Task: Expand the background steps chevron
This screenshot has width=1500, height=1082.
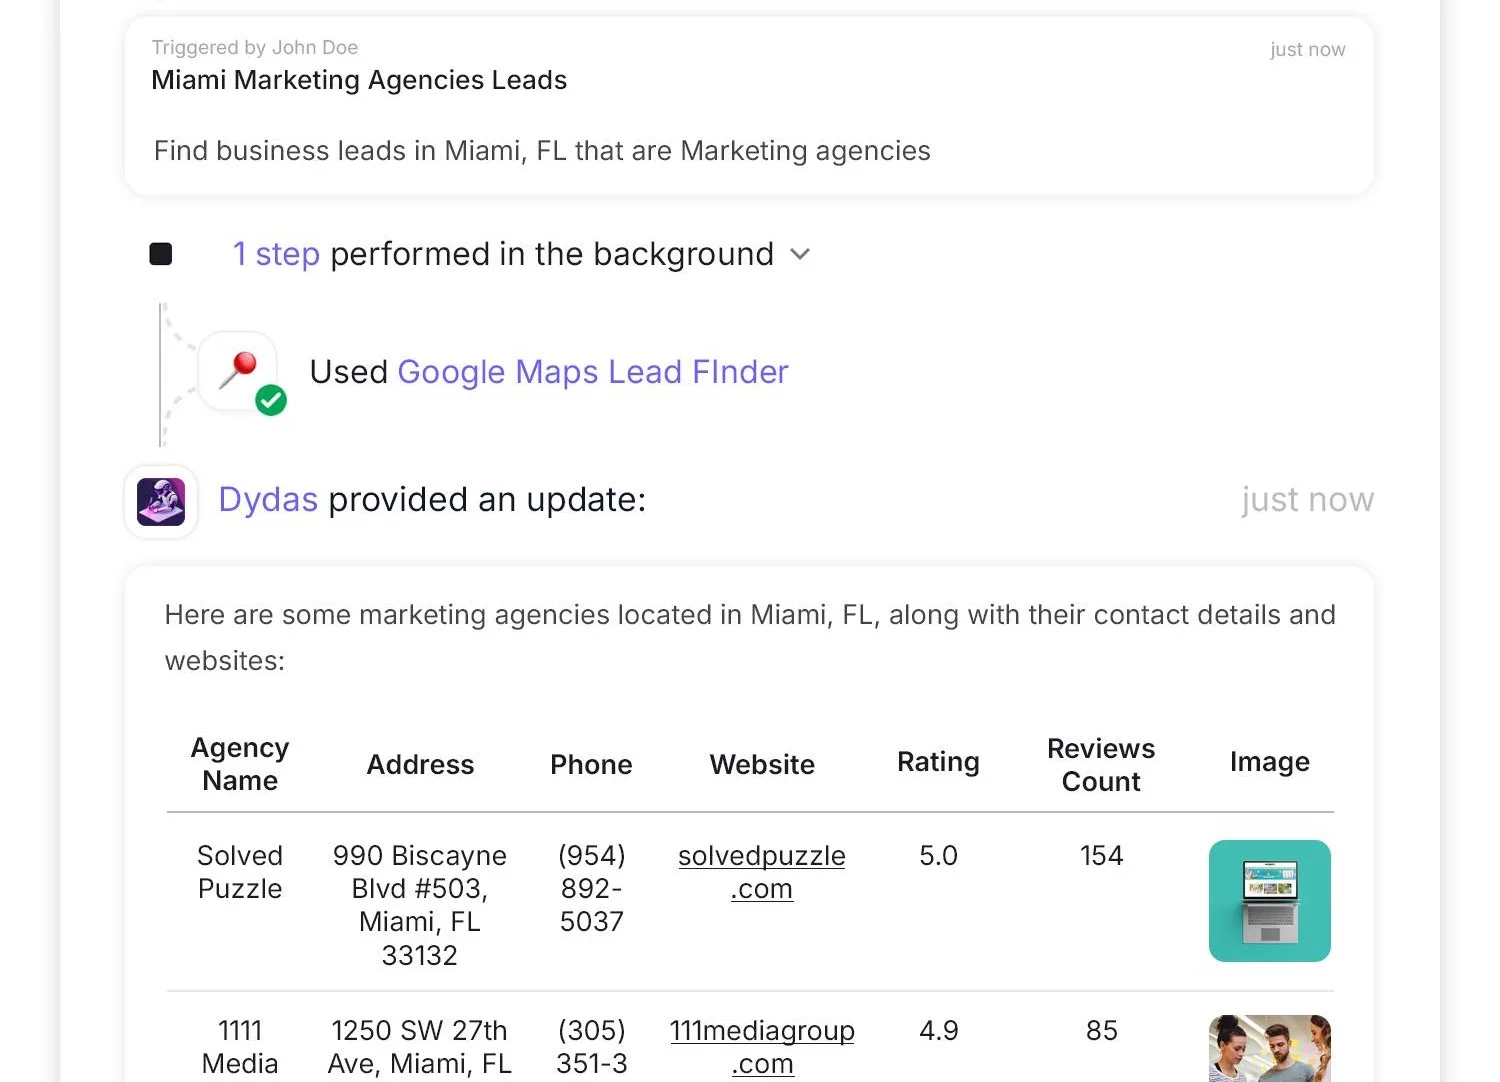Action: pyautogui.click(x=800, y=254)
